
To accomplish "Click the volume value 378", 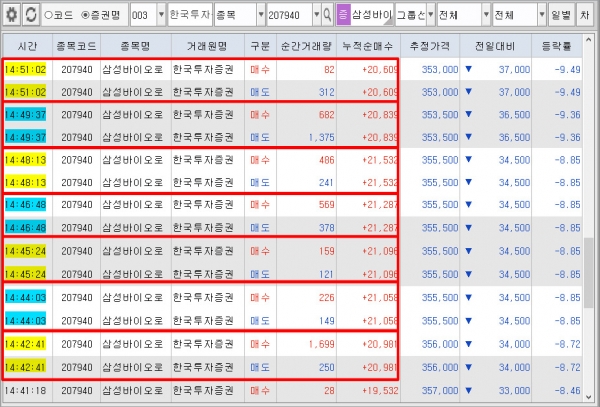I will [326, 228].
